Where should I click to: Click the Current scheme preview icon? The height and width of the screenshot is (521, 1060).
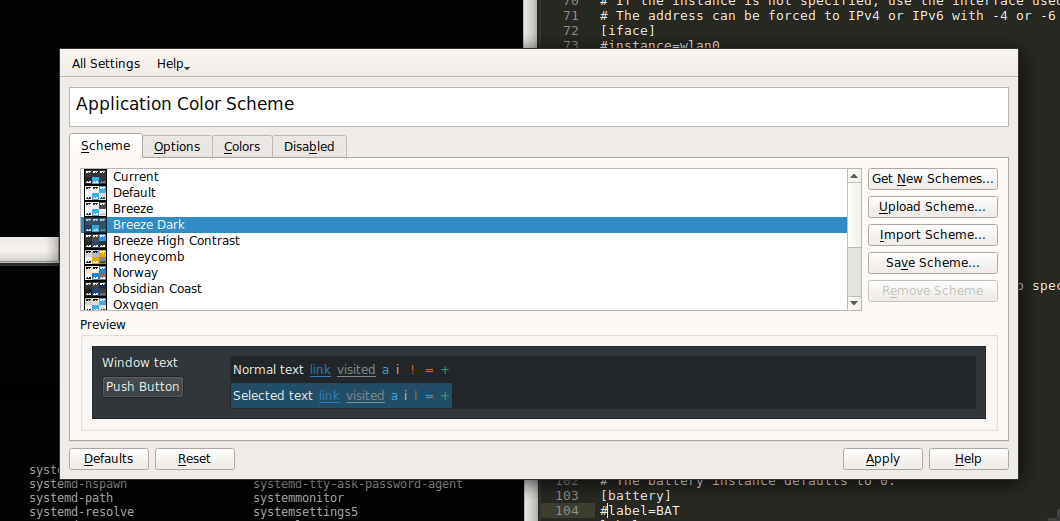point(96,177)
